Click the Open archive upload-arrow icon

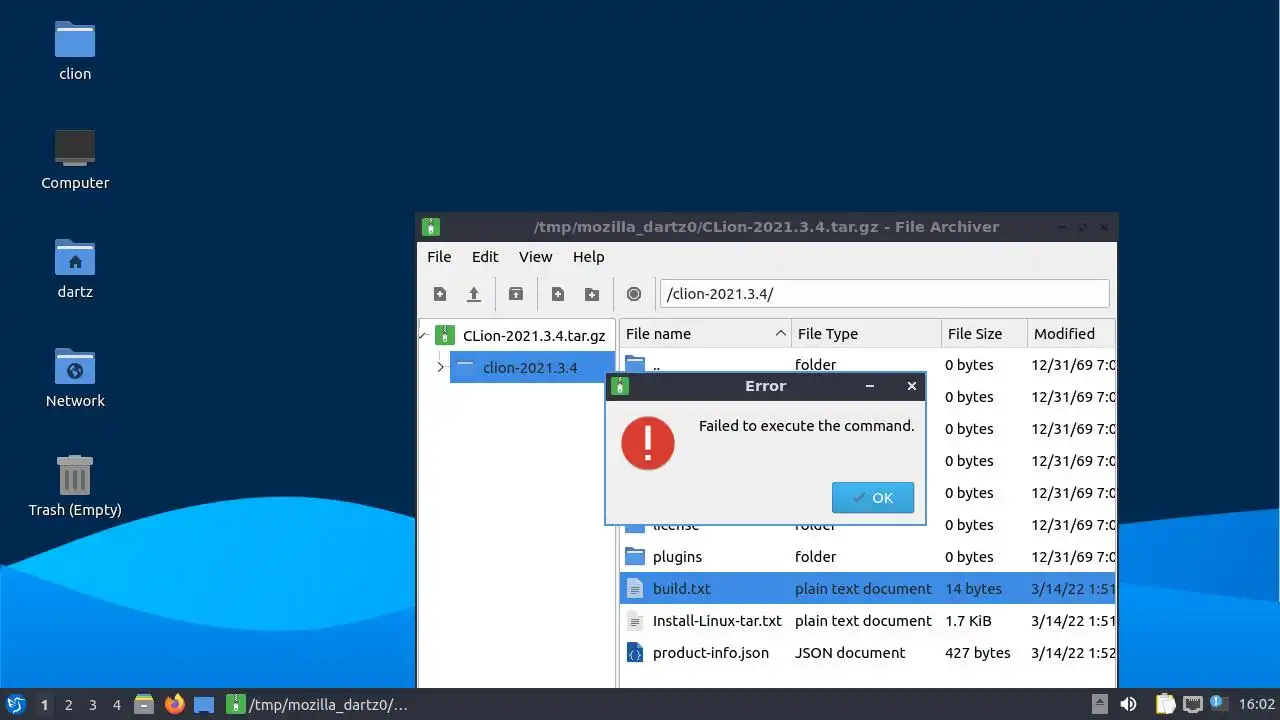tap(474, 294)
